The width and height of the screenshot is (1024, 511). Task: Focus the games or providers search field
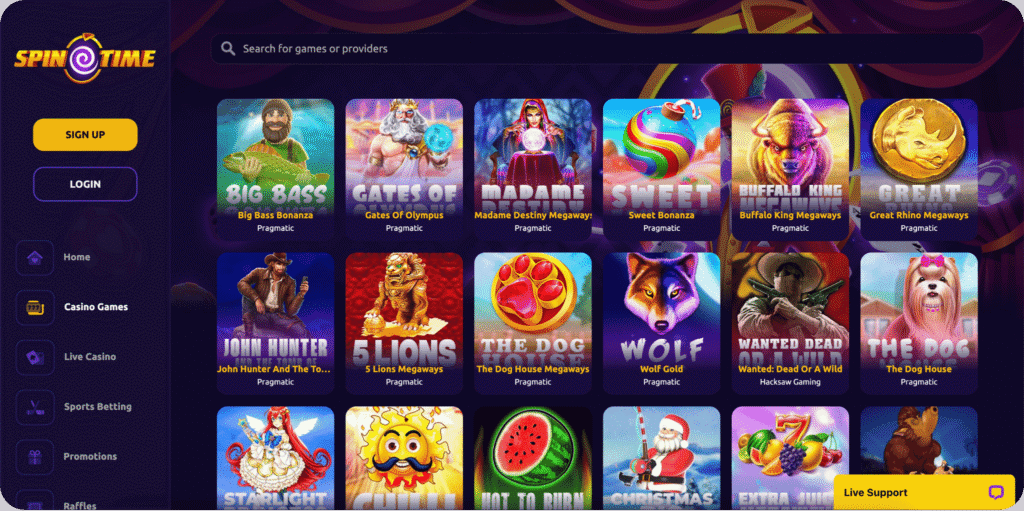pos(597,49)
